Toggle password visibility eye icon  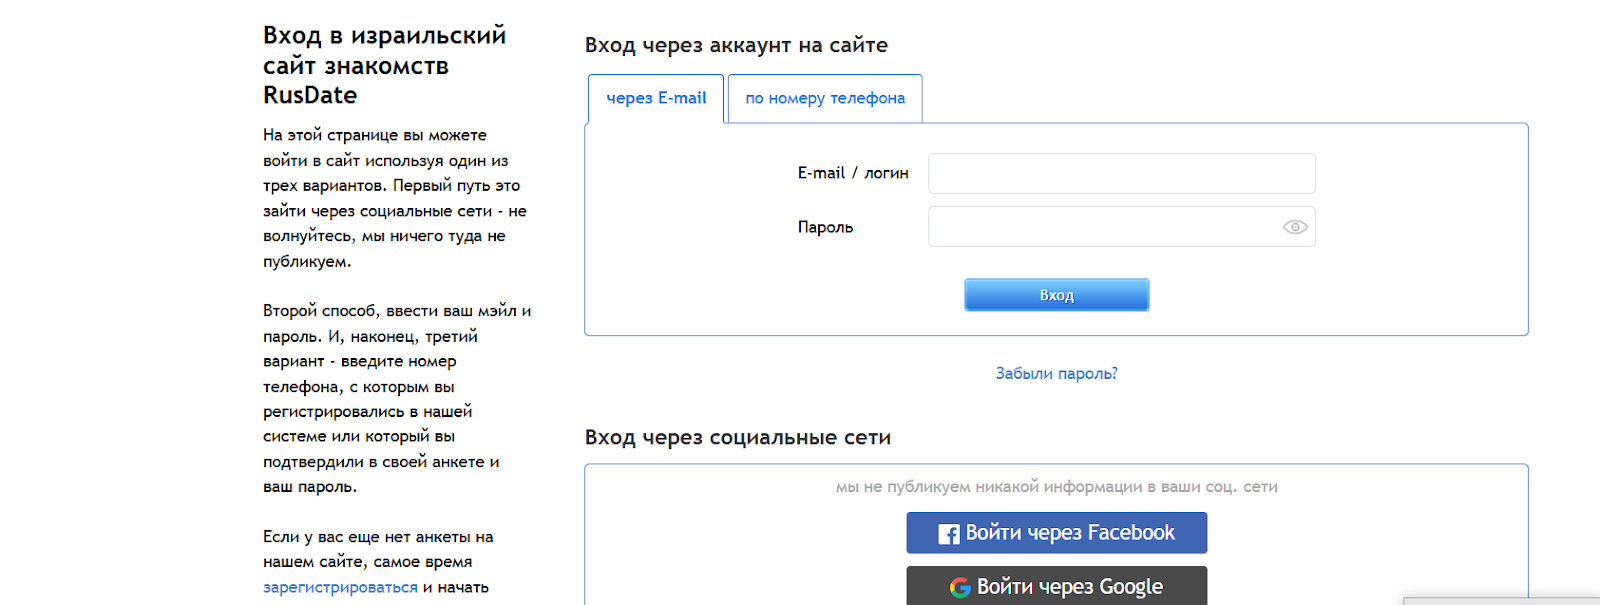[x=1295, y=227]
